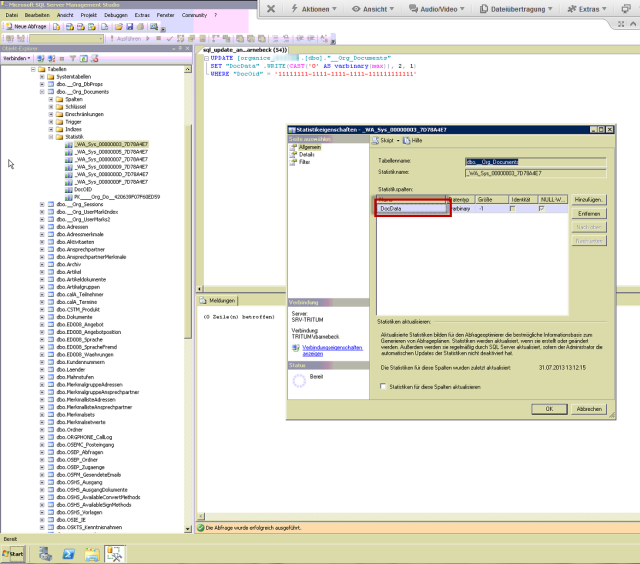640x564 pixels.
Task: Open remote session Ansicht eye menu
Action: tap(373, 9)
